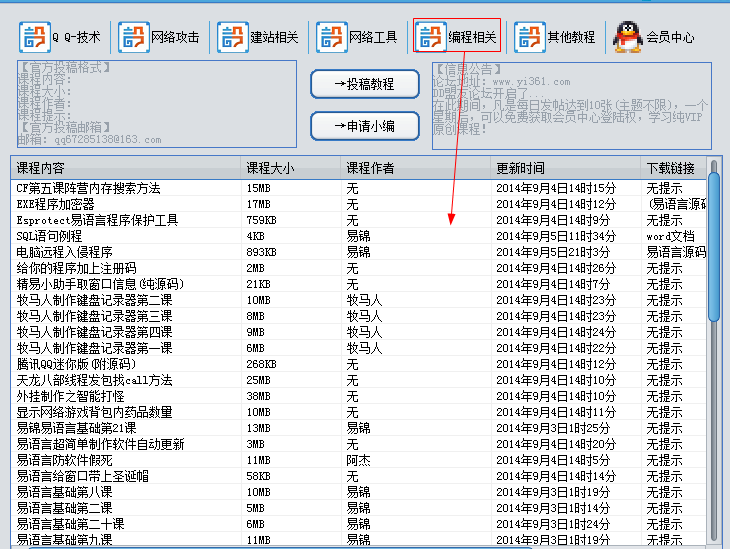730x549 pixels.
Task: Sort by 课程作者 column header
Action: point(415,168)
